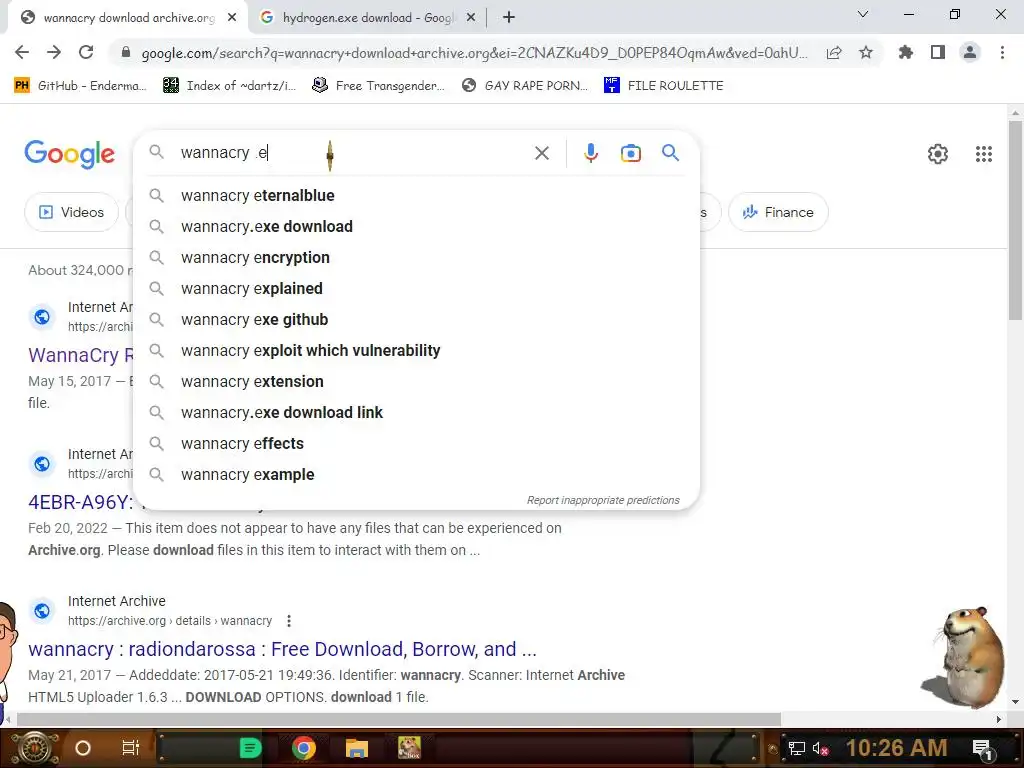Choose suggestion wannacry exploit which vulnerability
Viewport: 1024px width, 768px height.
pyautogui.click(x=416, y=351)
